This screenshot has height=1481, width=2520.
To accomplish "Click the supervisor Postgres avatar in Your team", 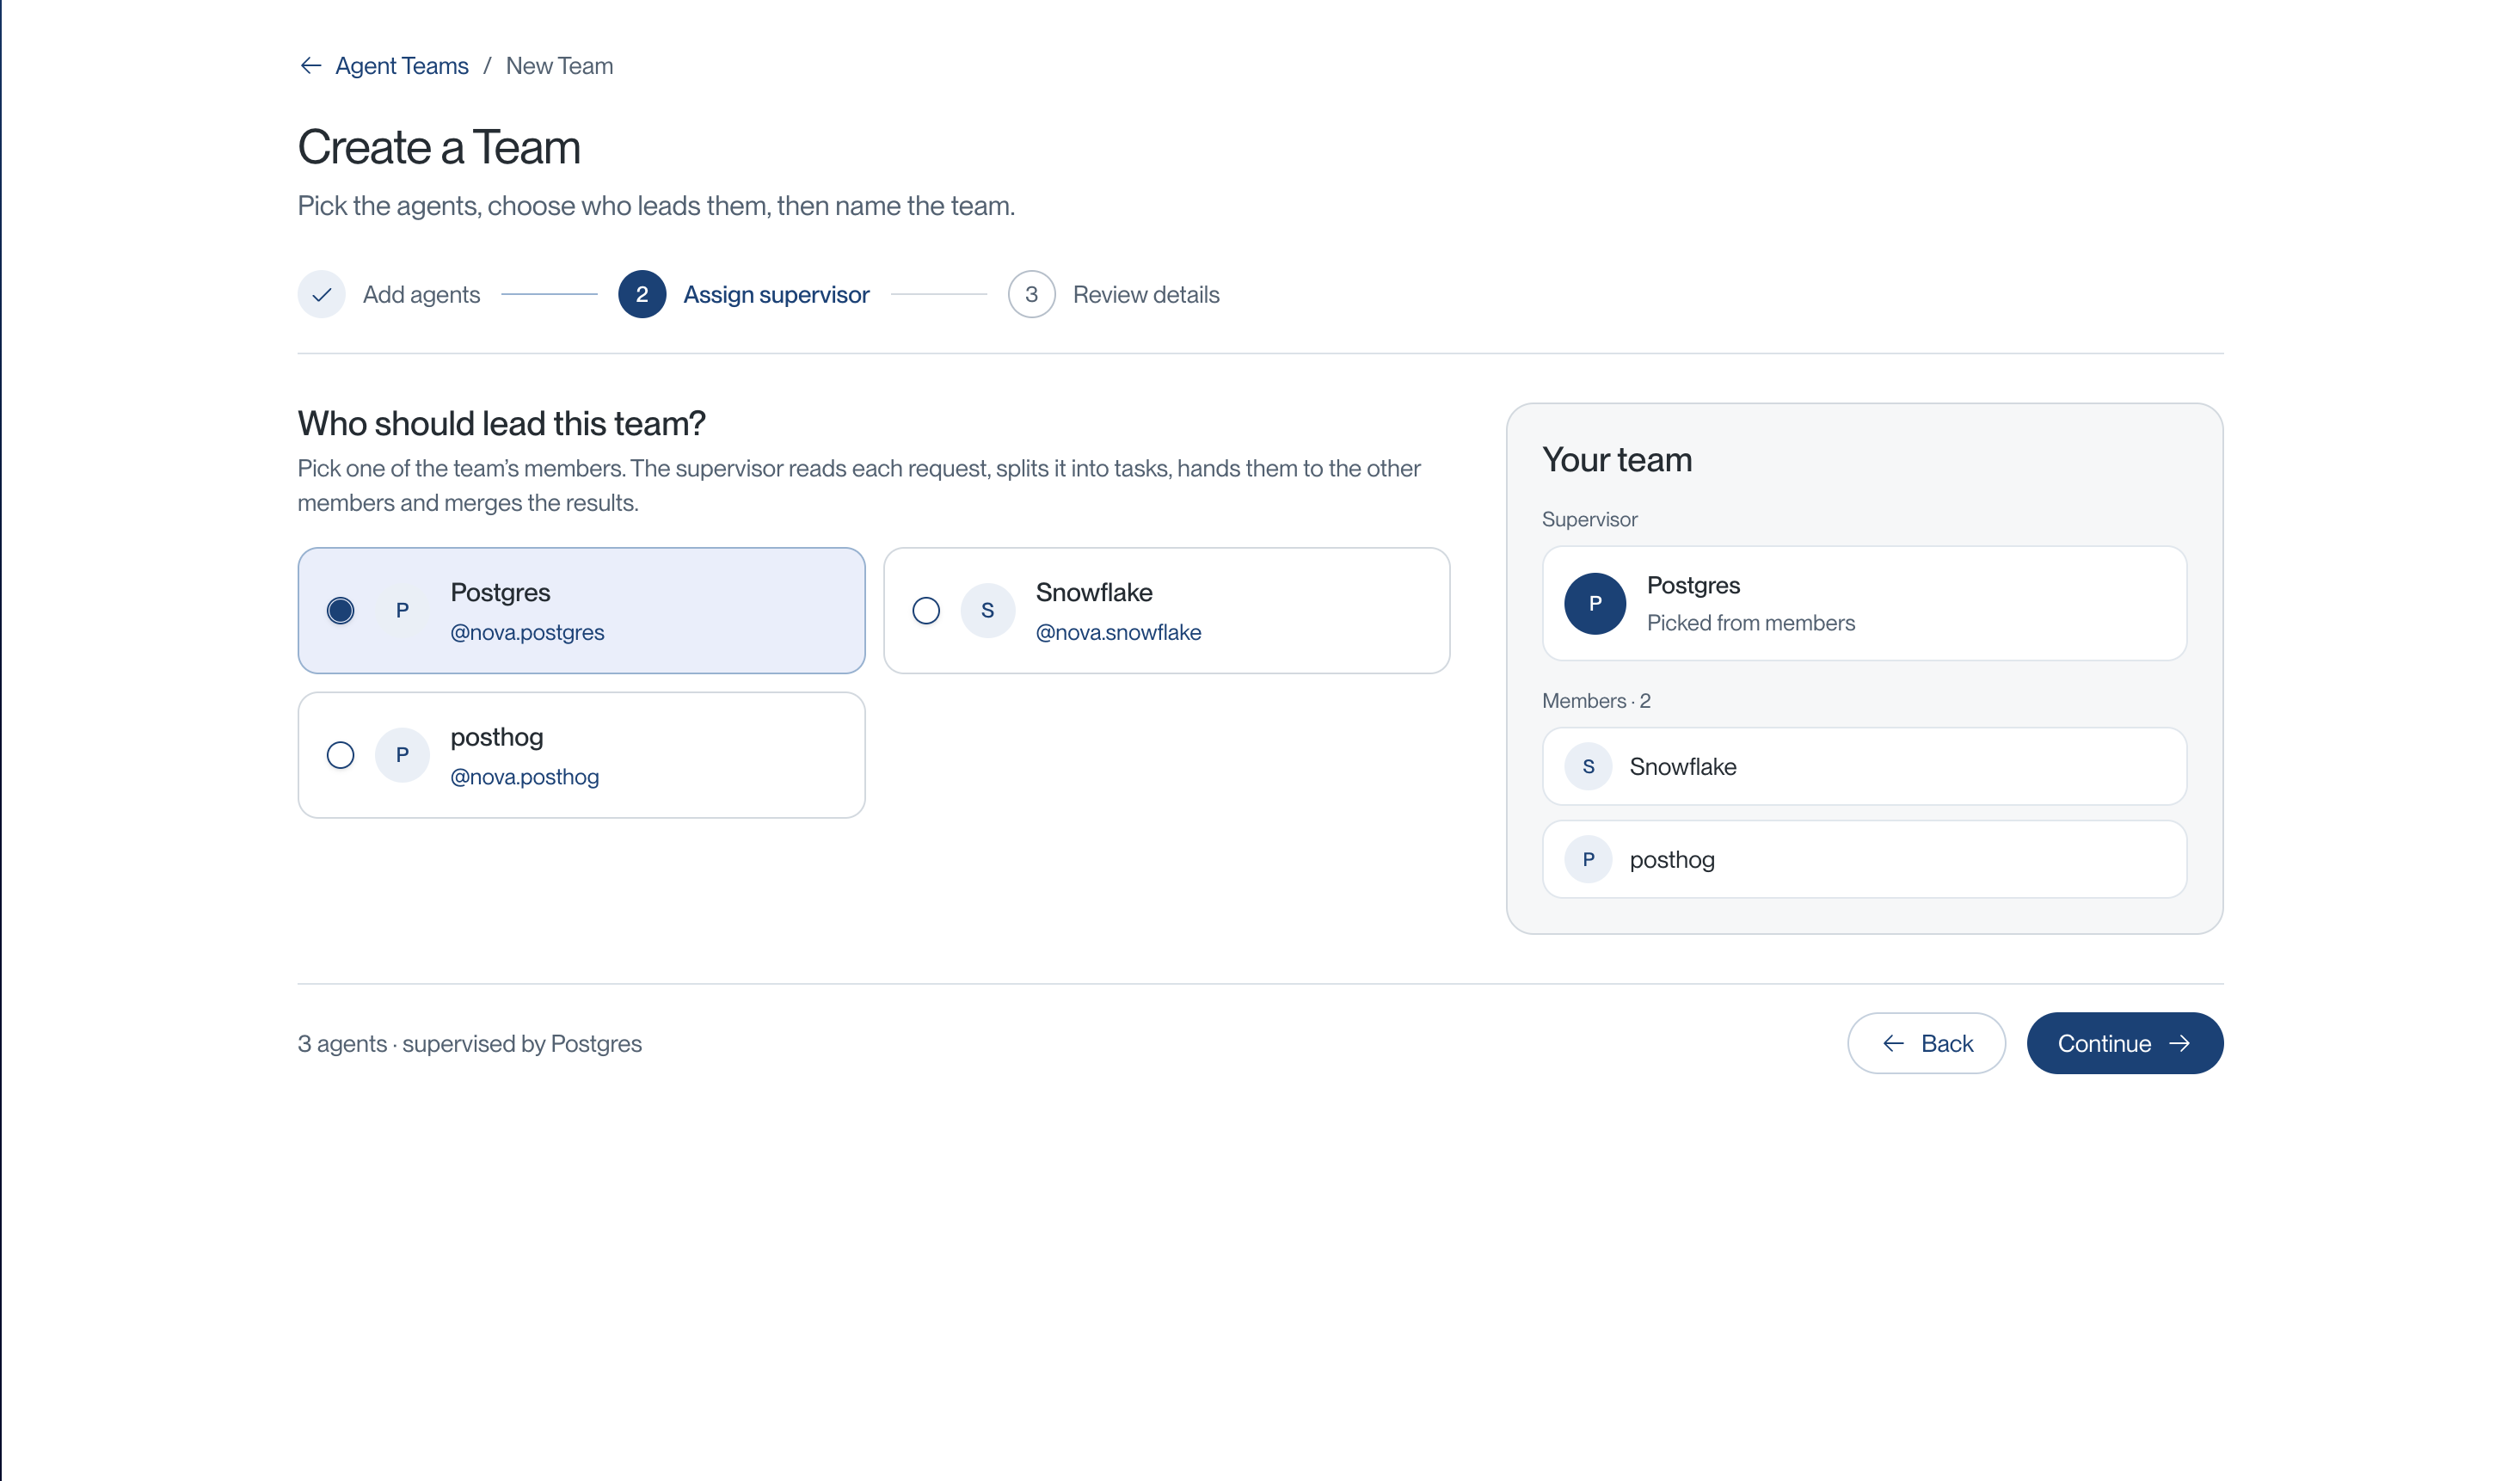I will coord(1595,603).
